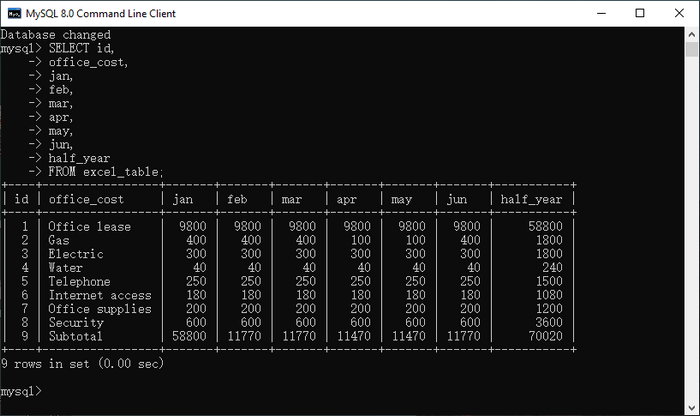The width and height of the screenshot is (700, 416).
Task: Click the 1500 half_year value for Telephone
Action: (549, 281)
